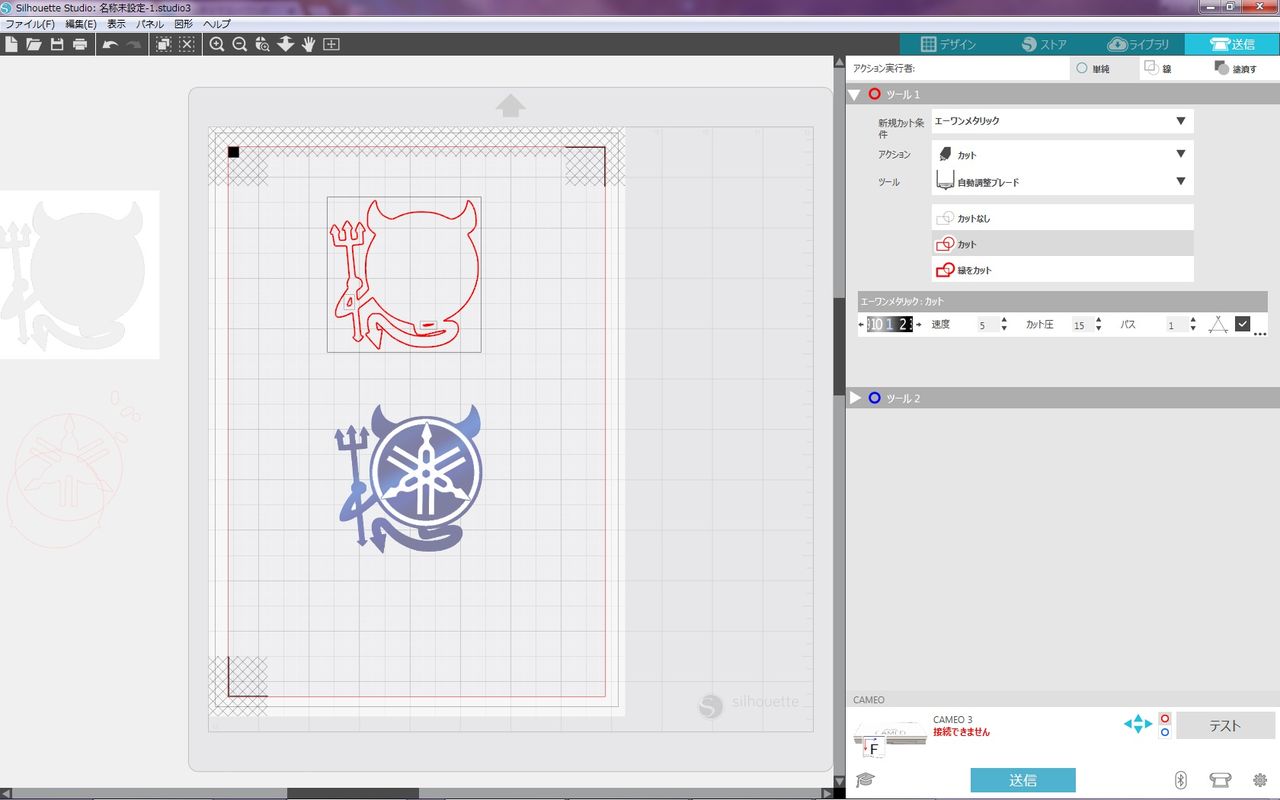The image size is (1280, 800).
Task: Open the 表示 menu
Action: [x=117, y=23]
